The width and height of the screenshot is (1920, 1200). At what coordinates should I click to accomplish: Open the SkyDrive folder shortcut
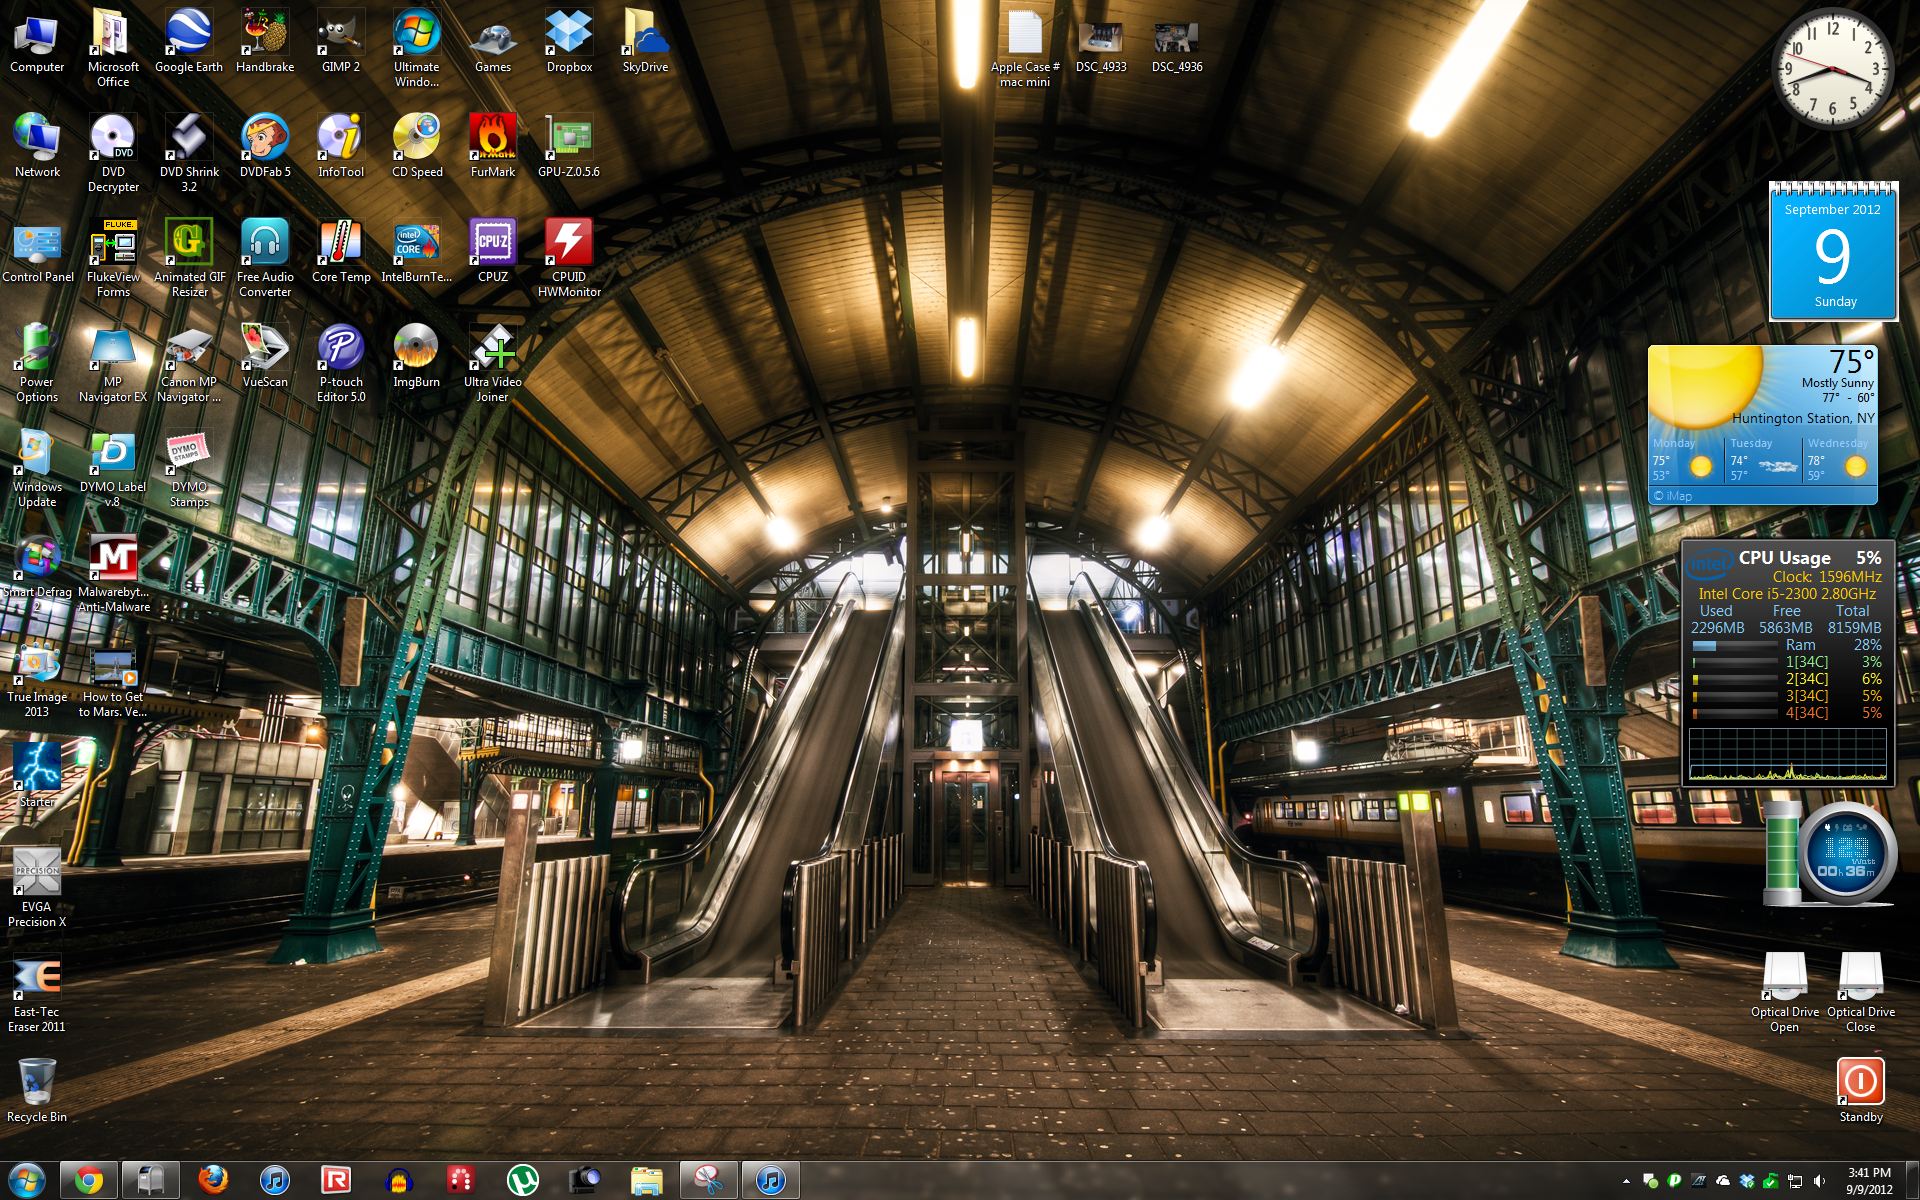(645, 42)
